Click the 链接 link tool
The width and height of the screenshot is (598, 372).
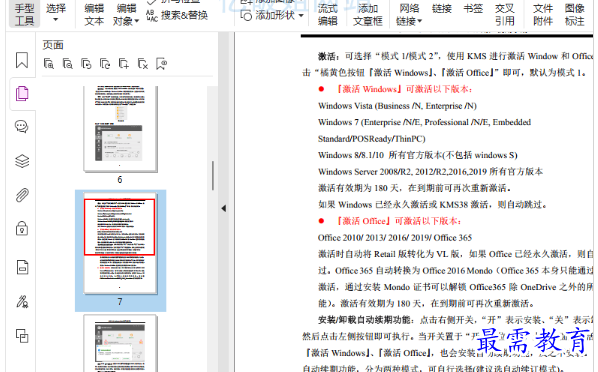point(442,9)
